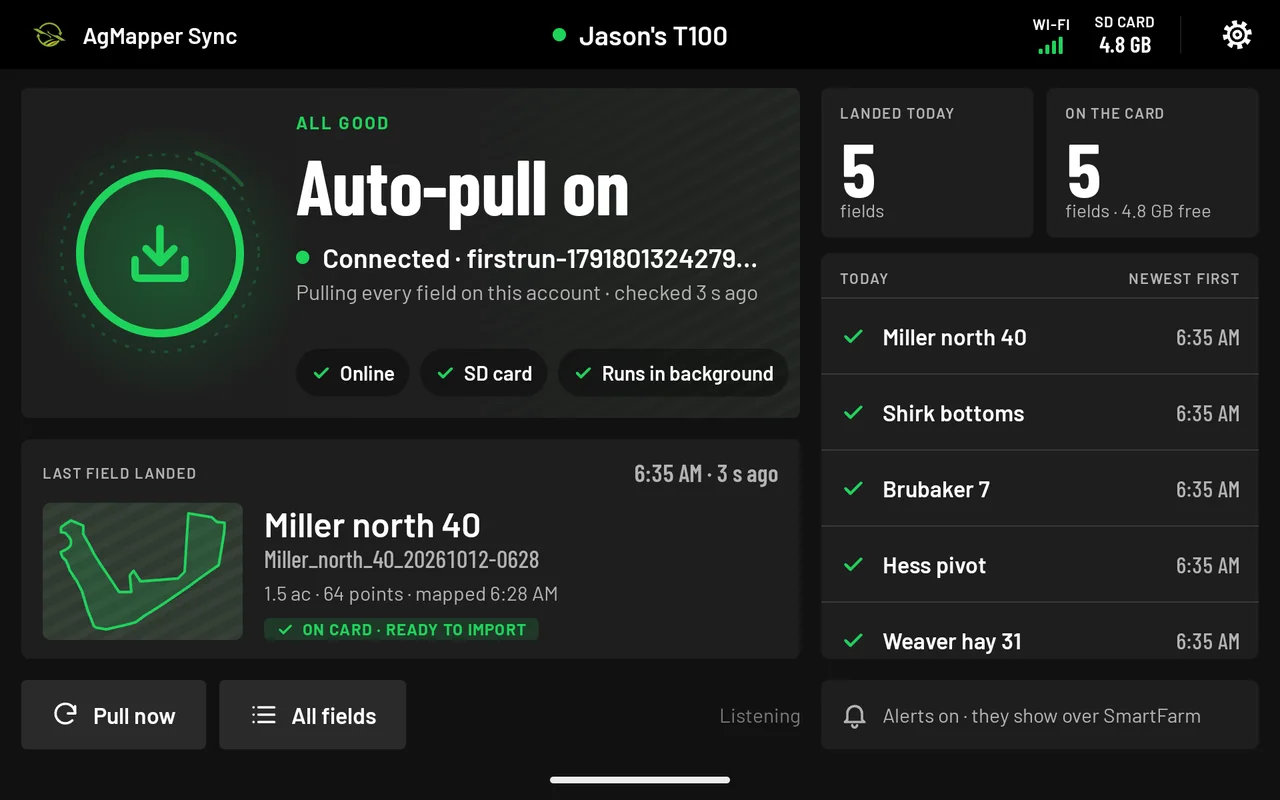Tap the On Card Ready to Import badge

pyautogui.click(x=401, y=630)
